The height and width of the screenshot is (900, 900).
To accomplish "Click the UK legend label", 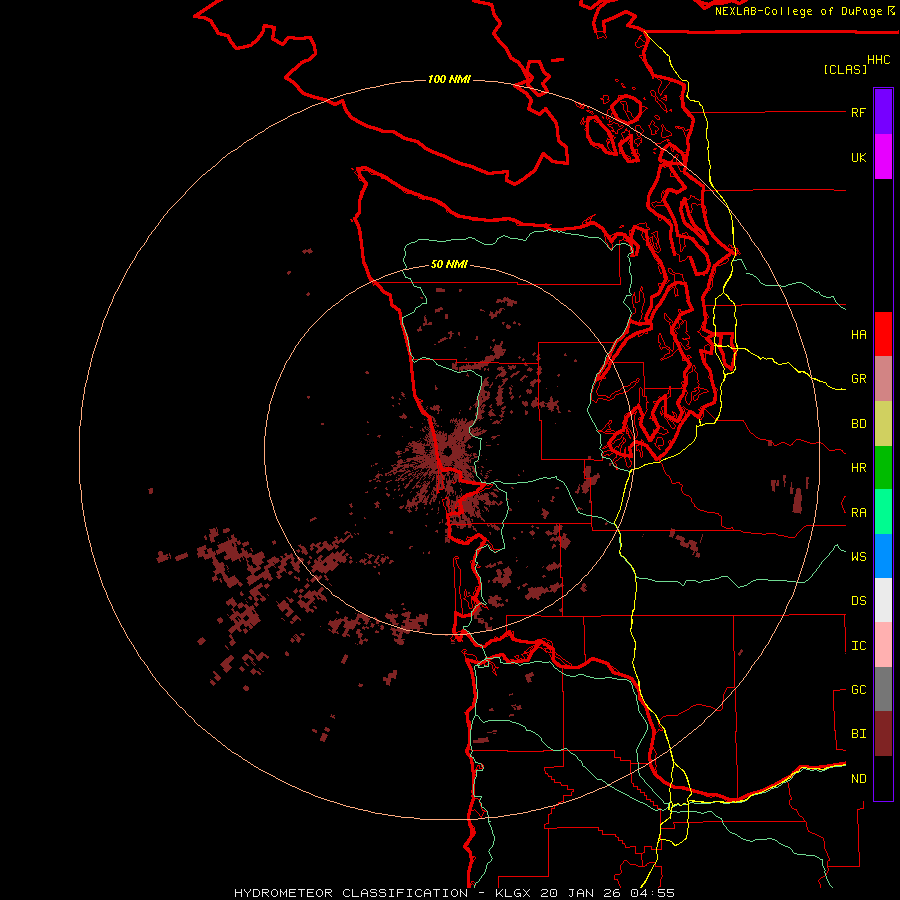I will pos(858,157).
